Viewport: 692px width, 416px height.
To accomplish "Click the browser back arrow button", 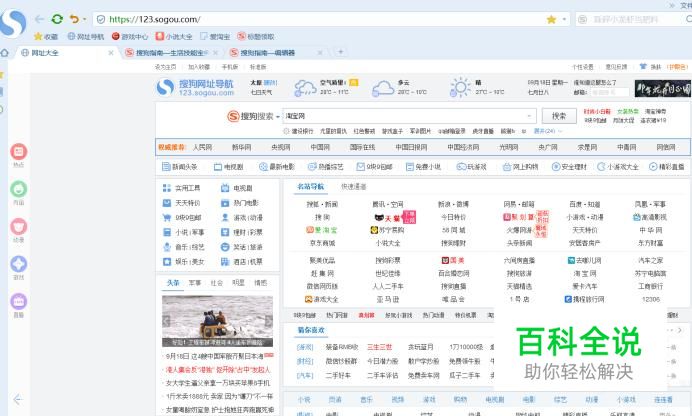I will [37, 19].
